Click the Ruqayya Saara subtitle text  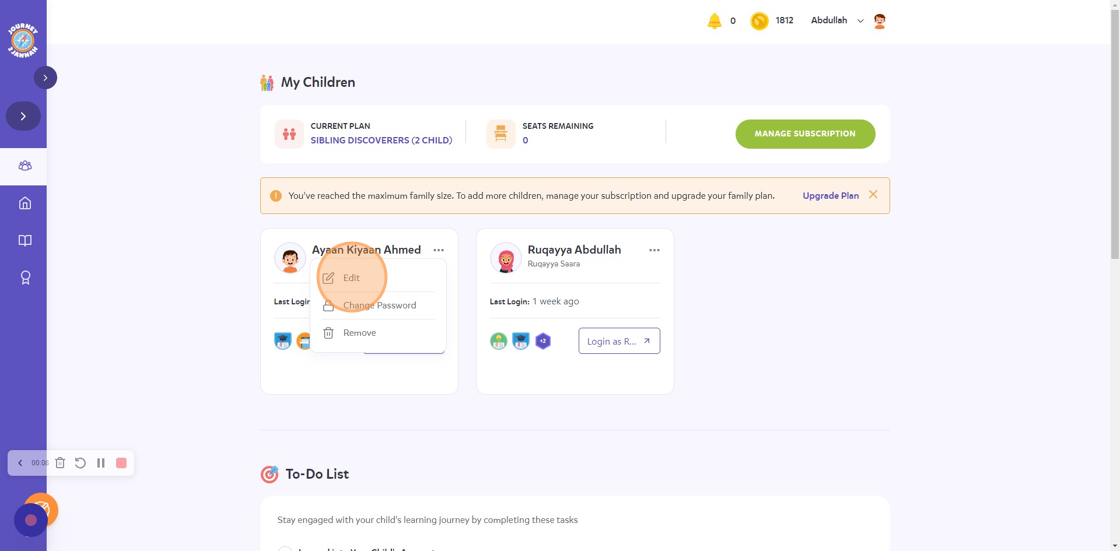[x=554, y=264]
